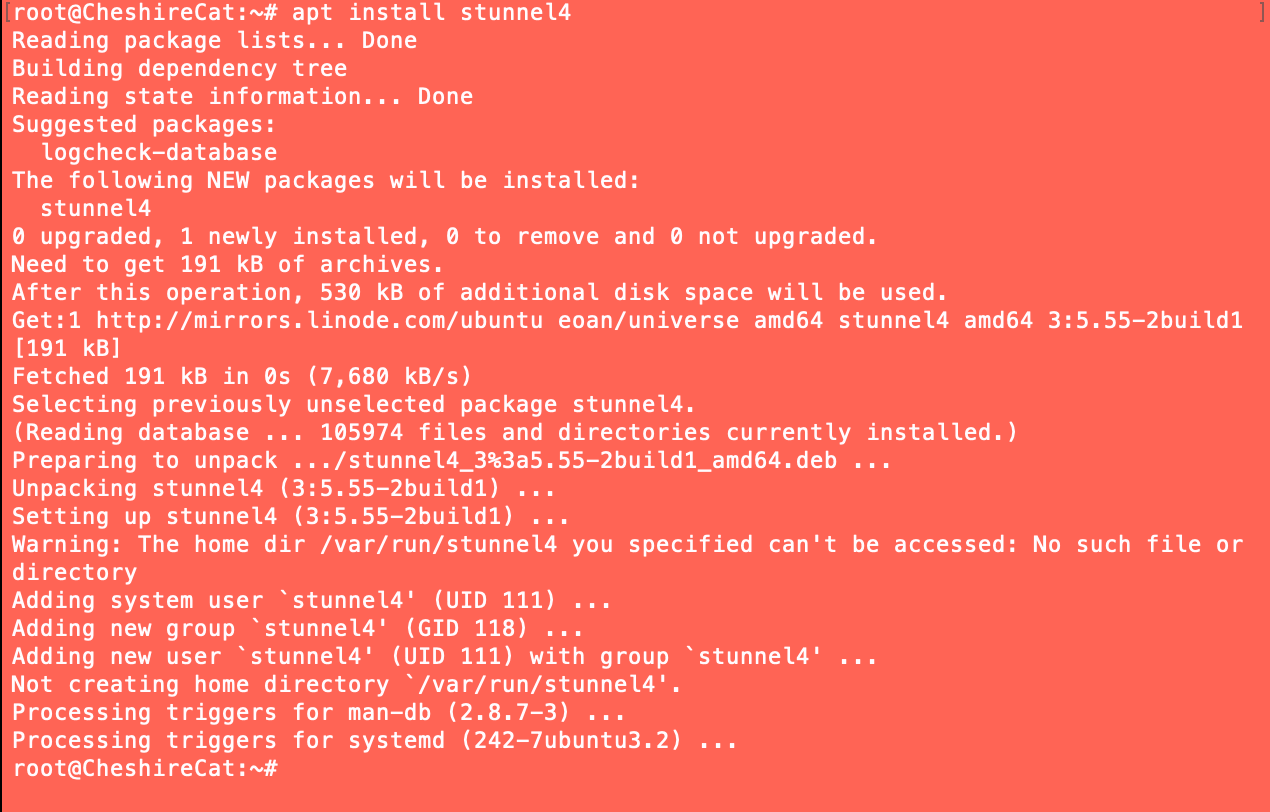Screen dimensions: 1270x812
Task: Click the "Reading package lists... Done" line
Action: click(x=214, y=41)
